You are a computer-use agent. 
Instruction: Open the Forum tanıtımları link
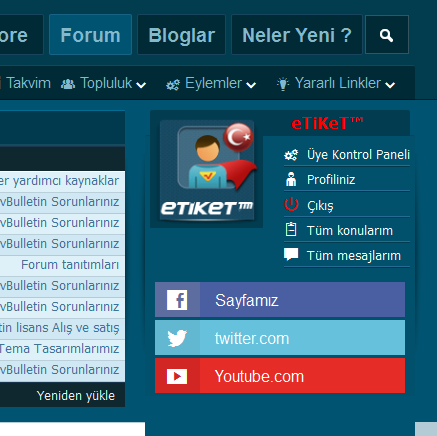(70, 265)
